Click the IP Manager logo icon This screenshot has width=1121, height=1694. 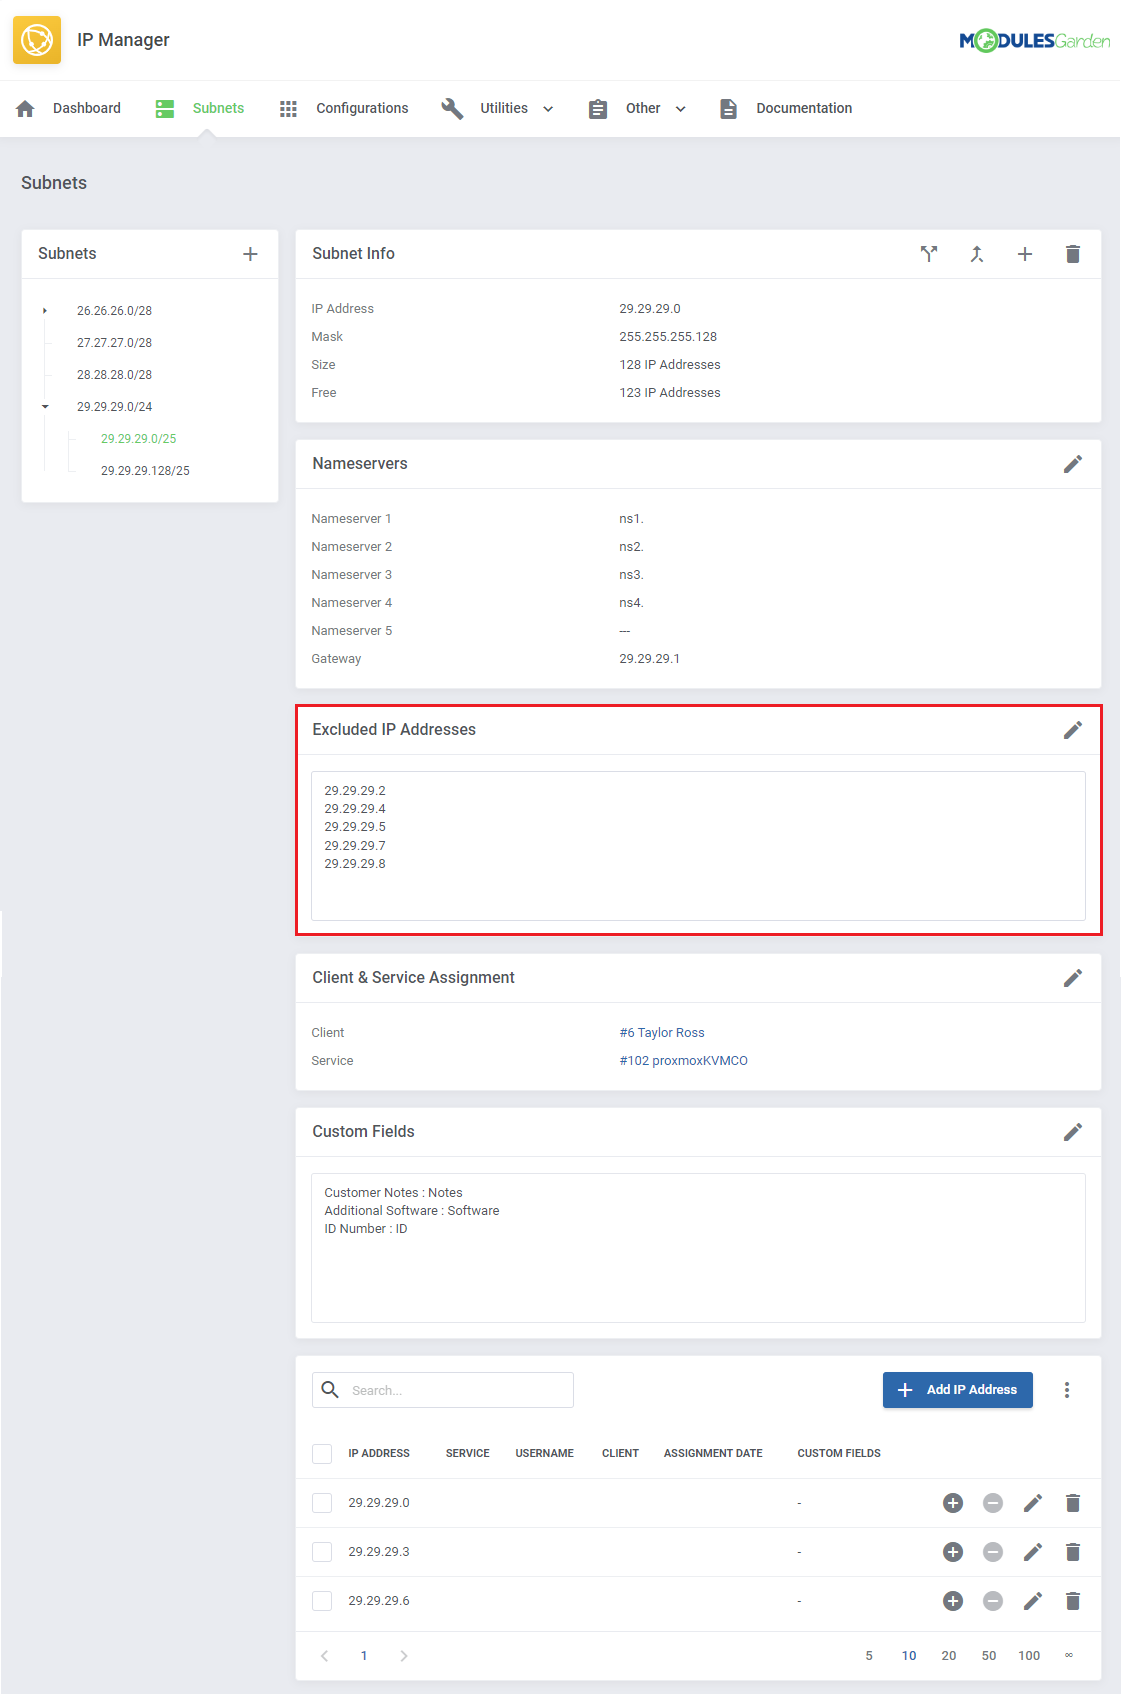click(x=37, y=40)
